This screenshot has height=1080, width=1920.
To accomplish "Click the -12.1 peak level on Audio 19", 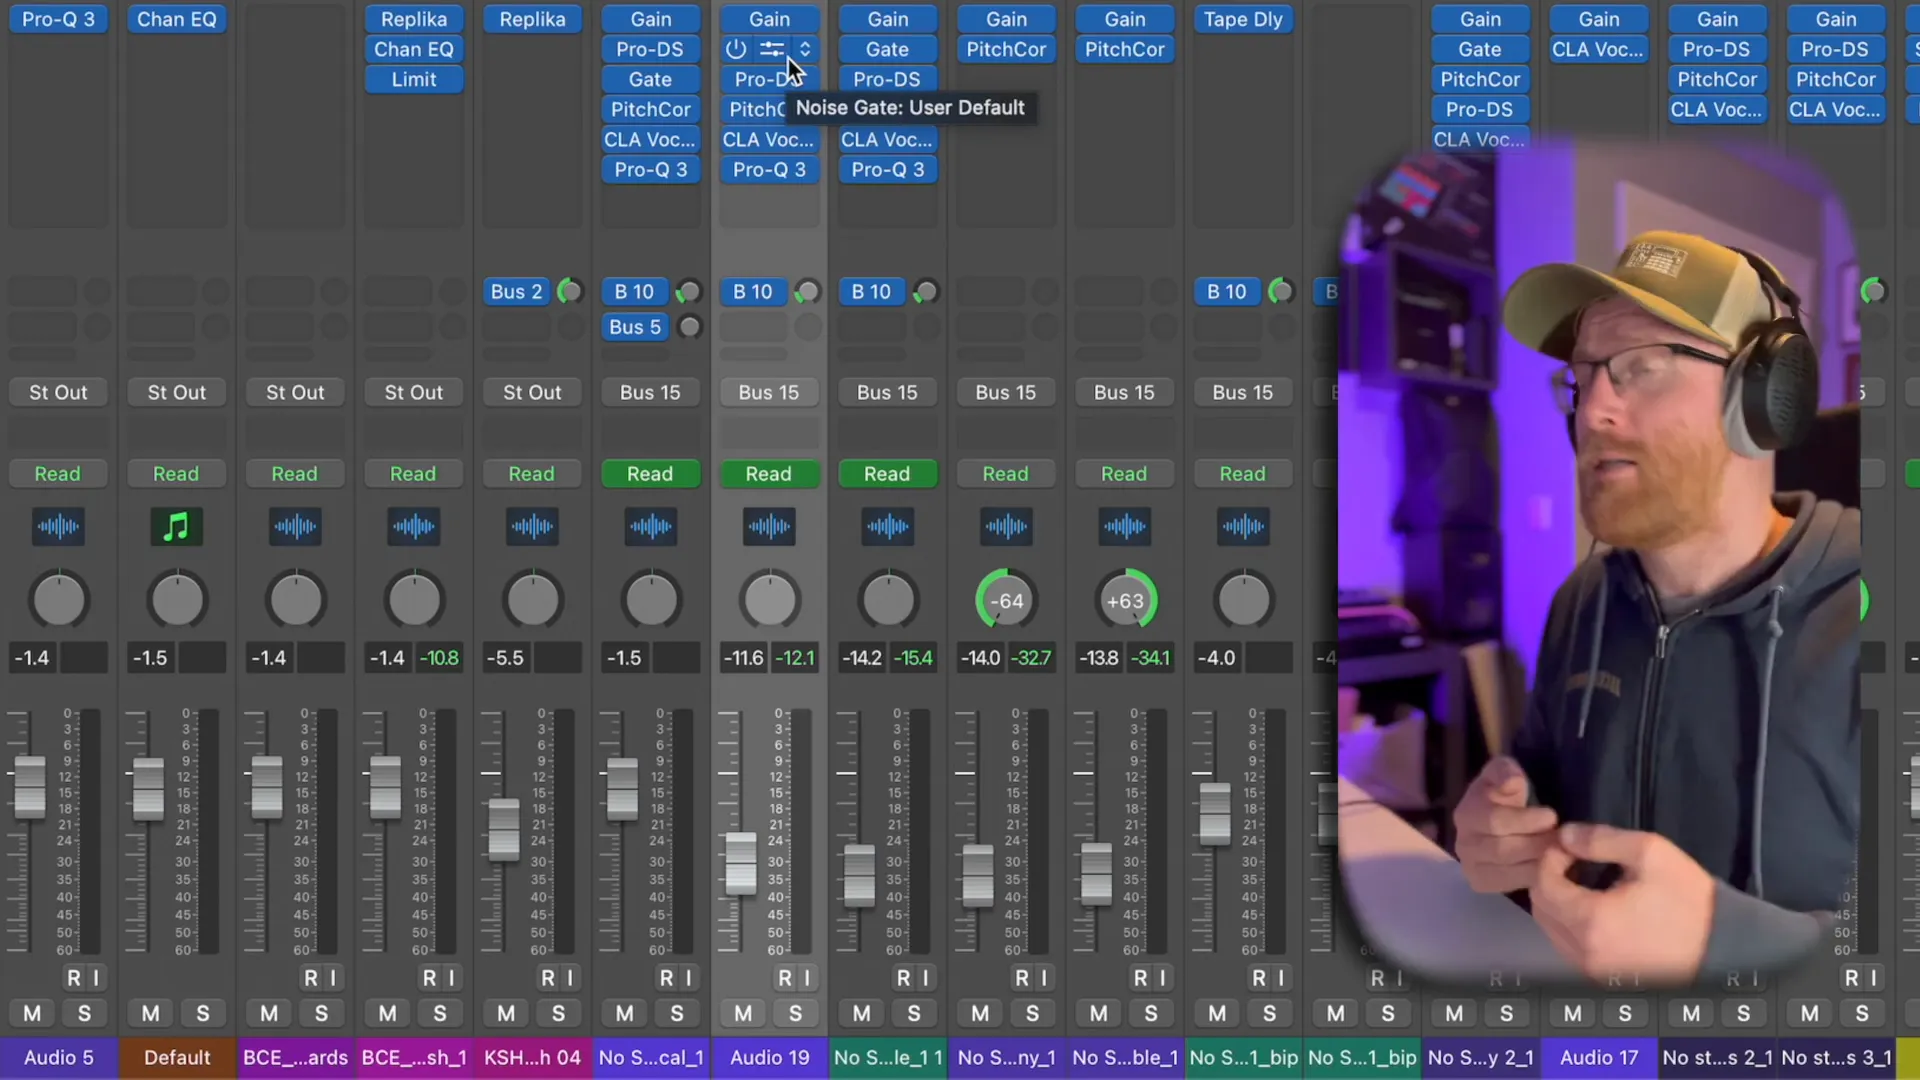I will click(795, 658).
